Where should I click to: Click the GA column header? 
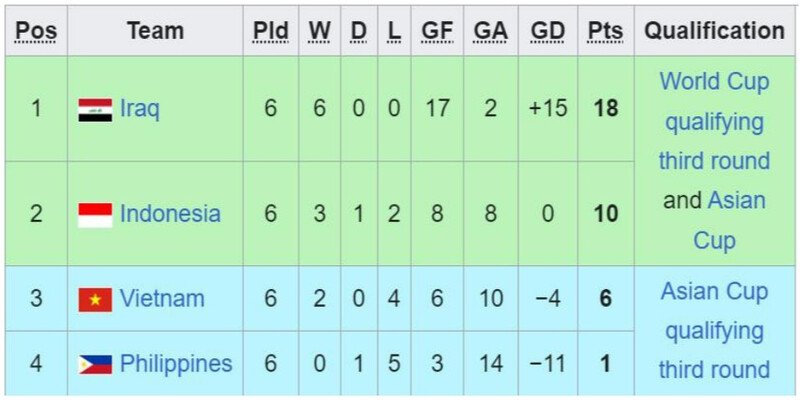coord(490,31)
